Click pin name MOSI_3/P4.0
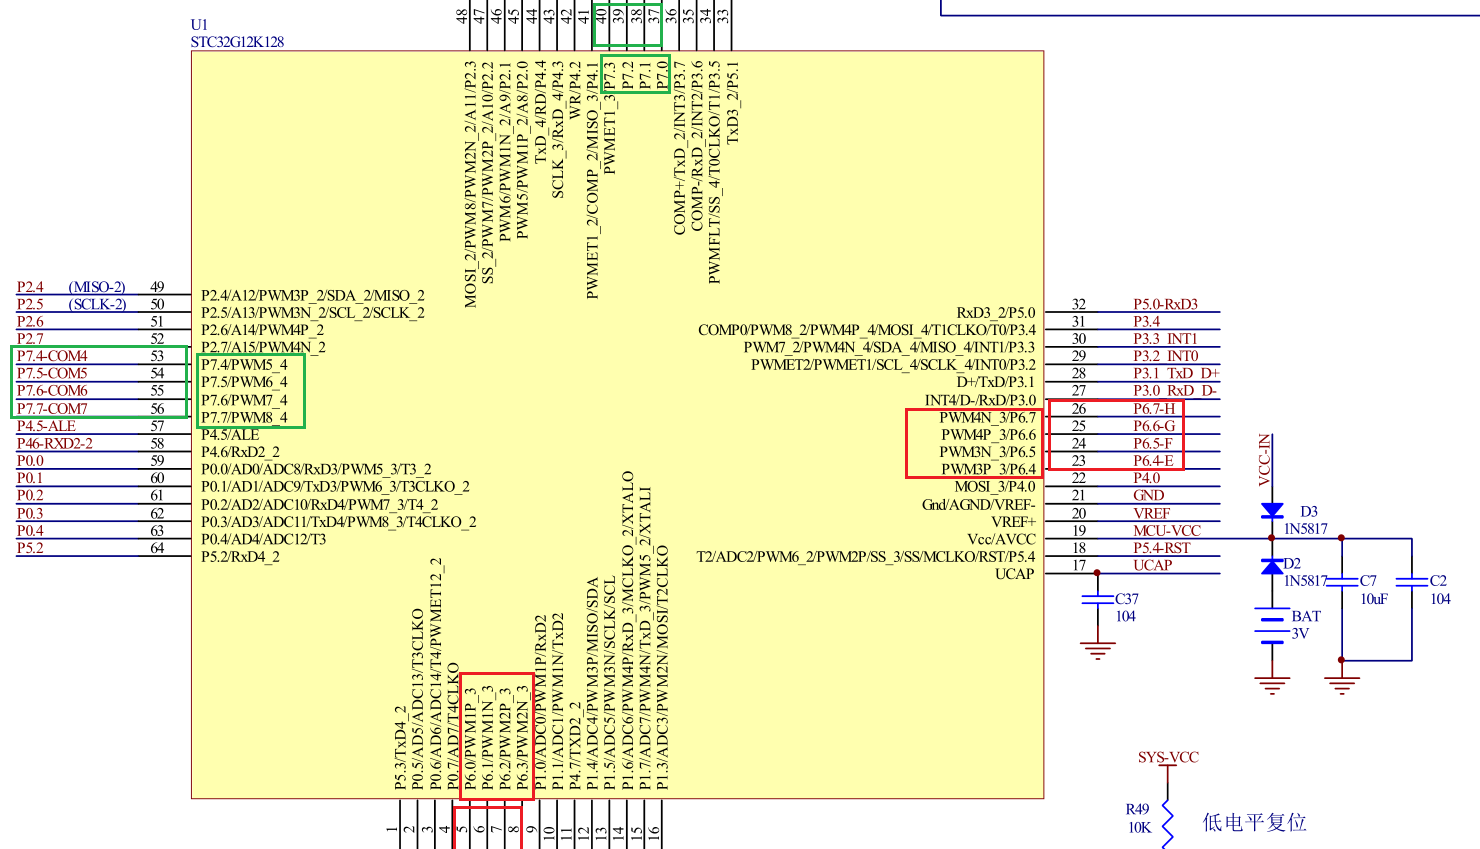The height and width of the screenshot is (849, 1480). [x=995, y=486]
